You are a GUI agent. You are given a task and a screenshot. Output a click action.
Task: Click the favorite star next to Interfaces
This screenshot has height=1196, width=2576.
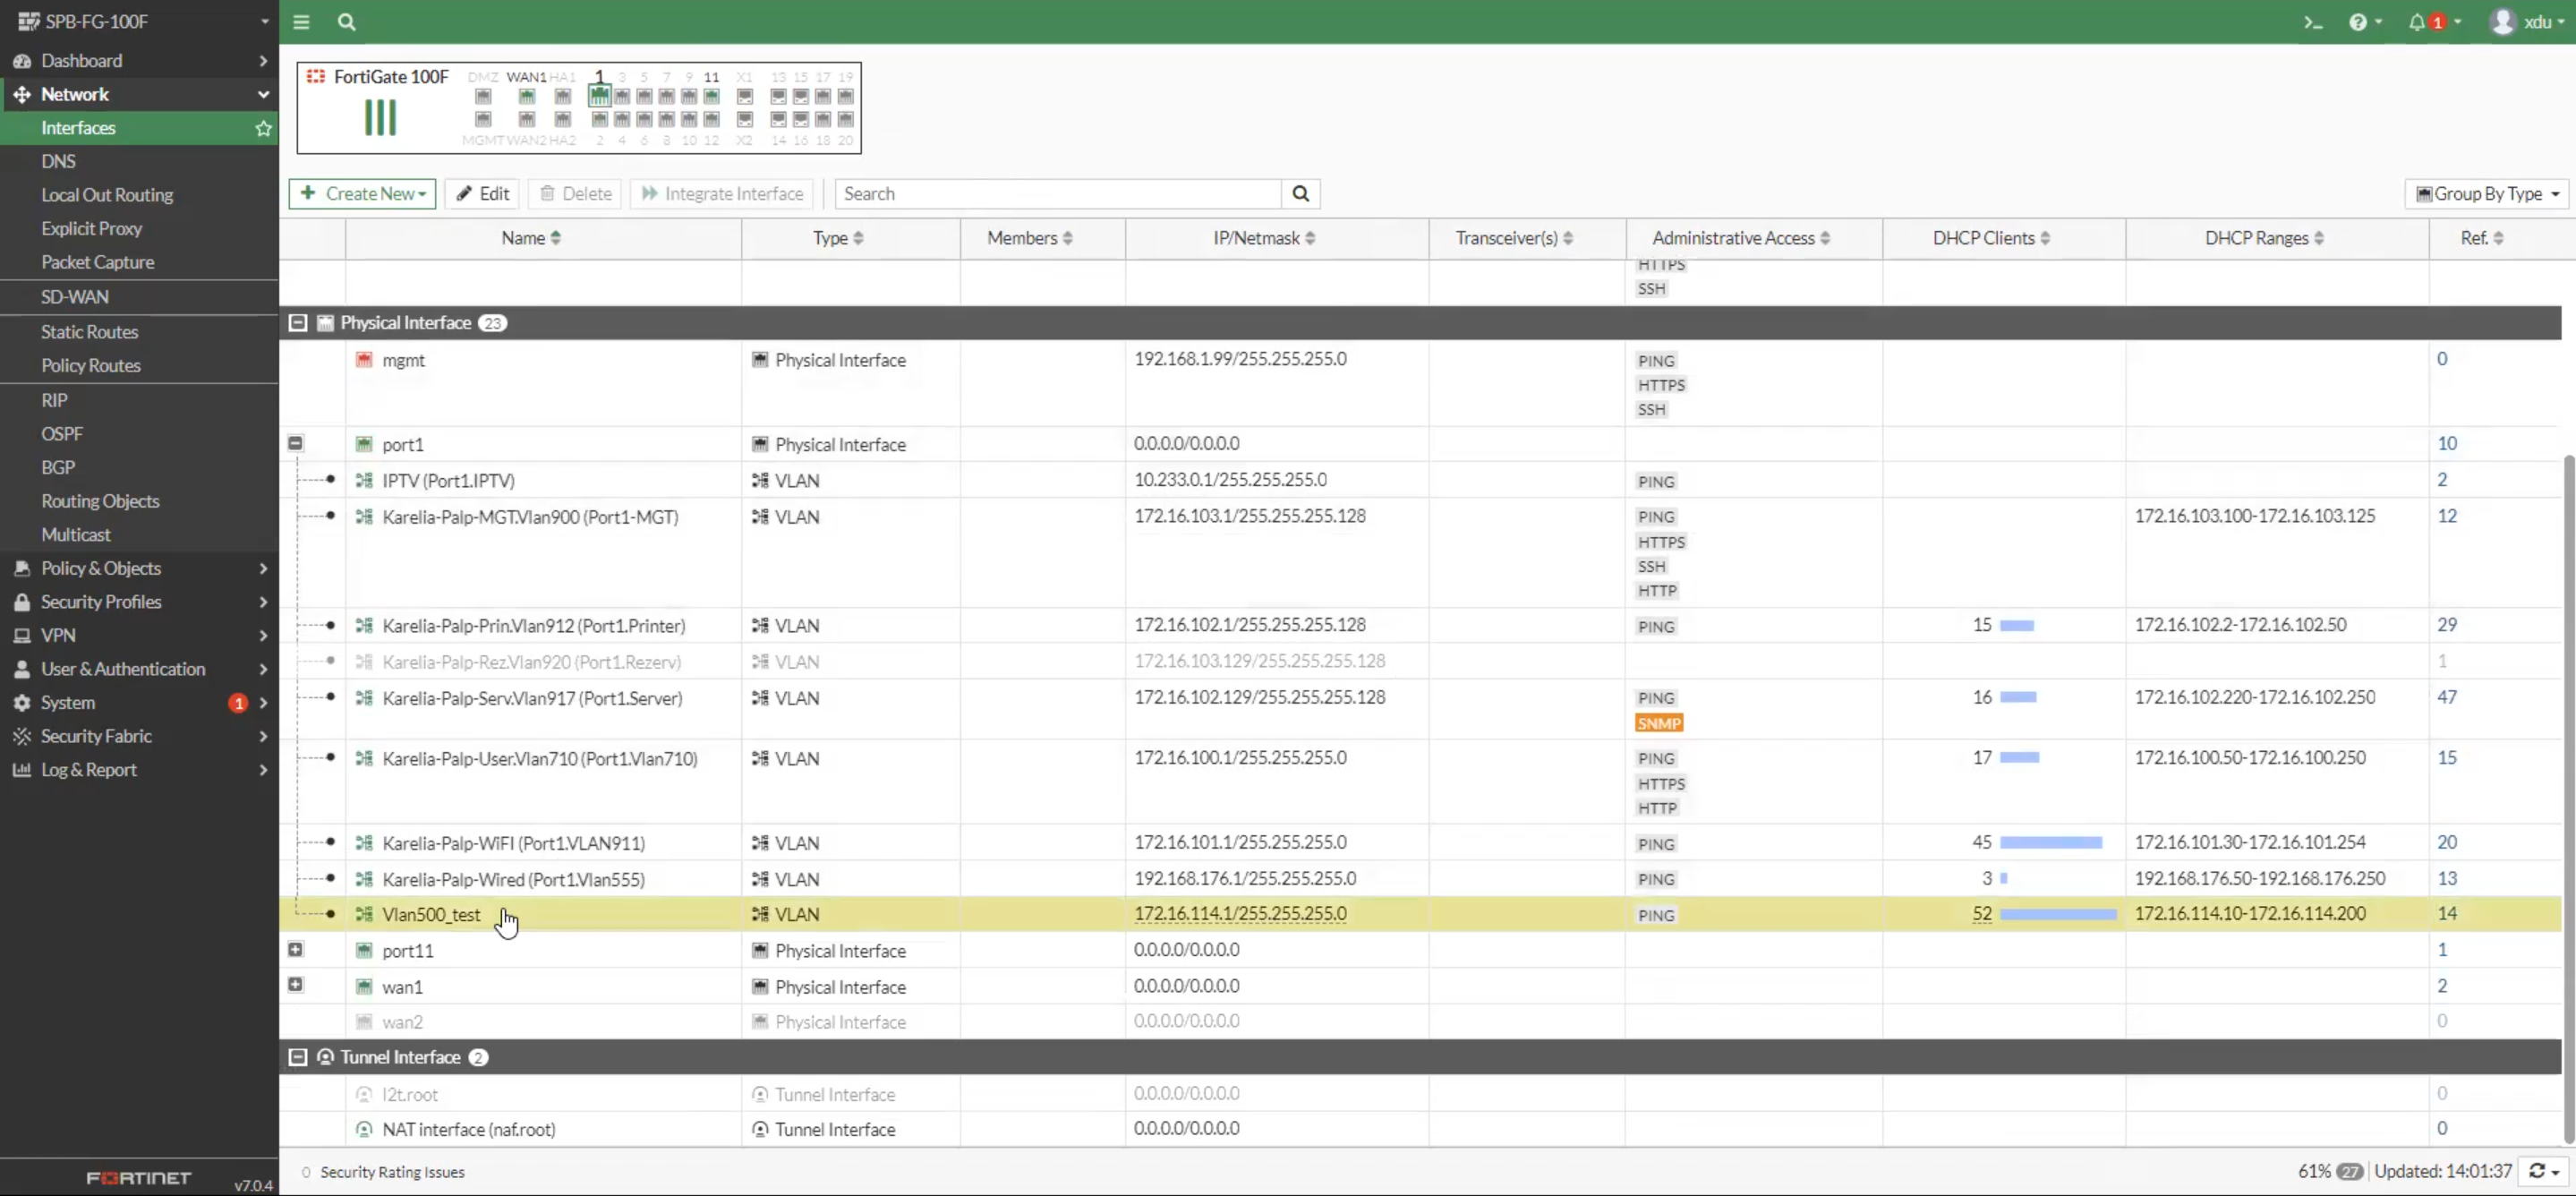pyautogui.click(x=263, y=128)
